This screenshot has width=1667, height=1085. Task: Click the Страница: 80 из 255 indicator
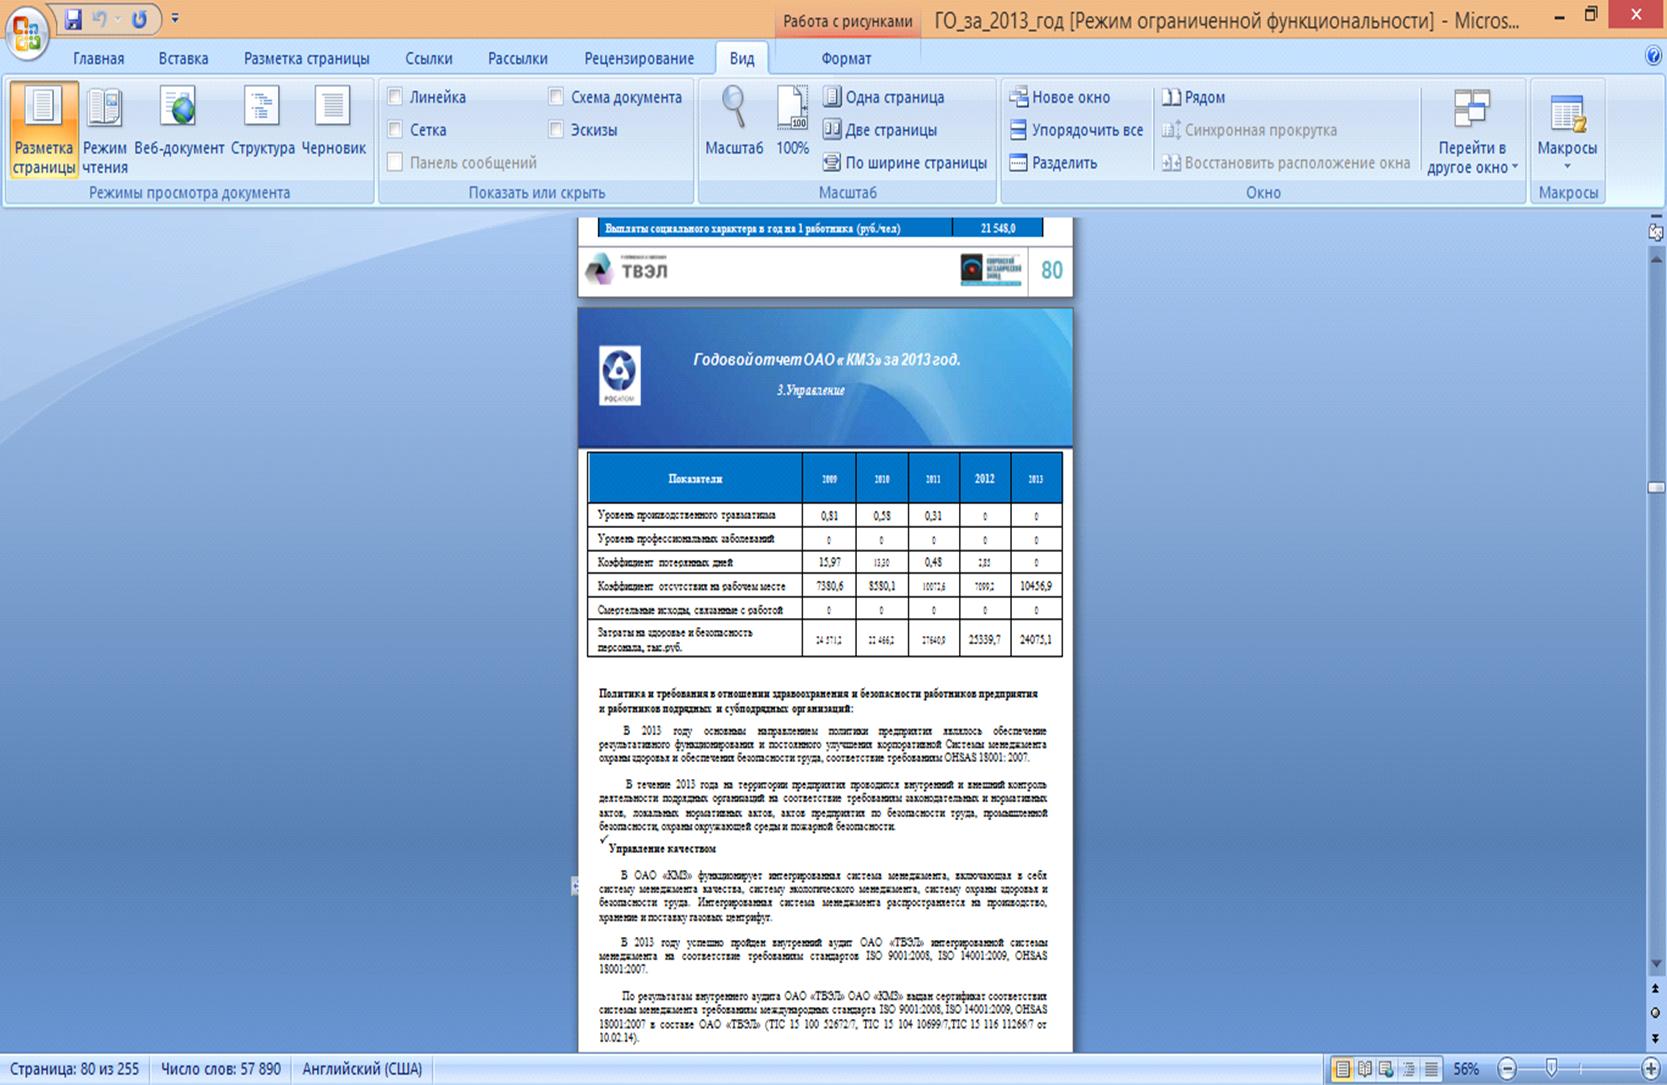click(x=74, y=1069)
